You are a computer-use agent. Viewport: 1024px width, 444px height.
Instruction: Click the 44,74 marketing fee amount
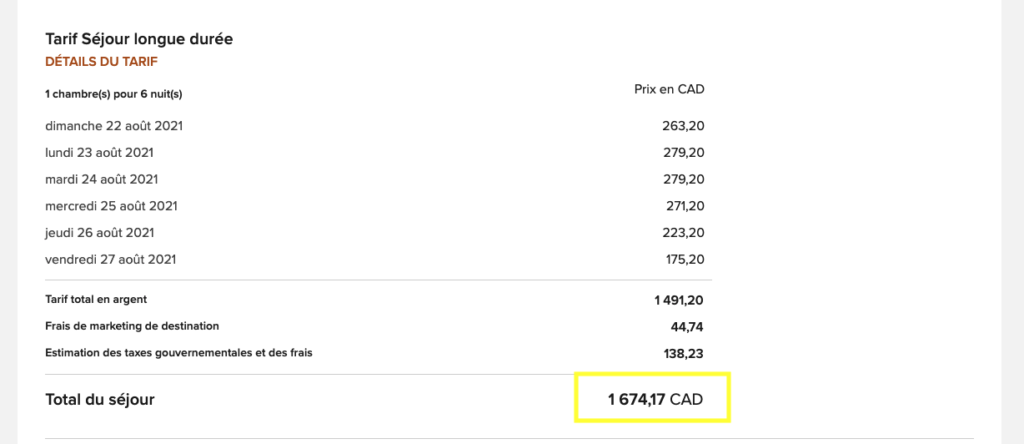pyautogui.click(x=687, y=326)
